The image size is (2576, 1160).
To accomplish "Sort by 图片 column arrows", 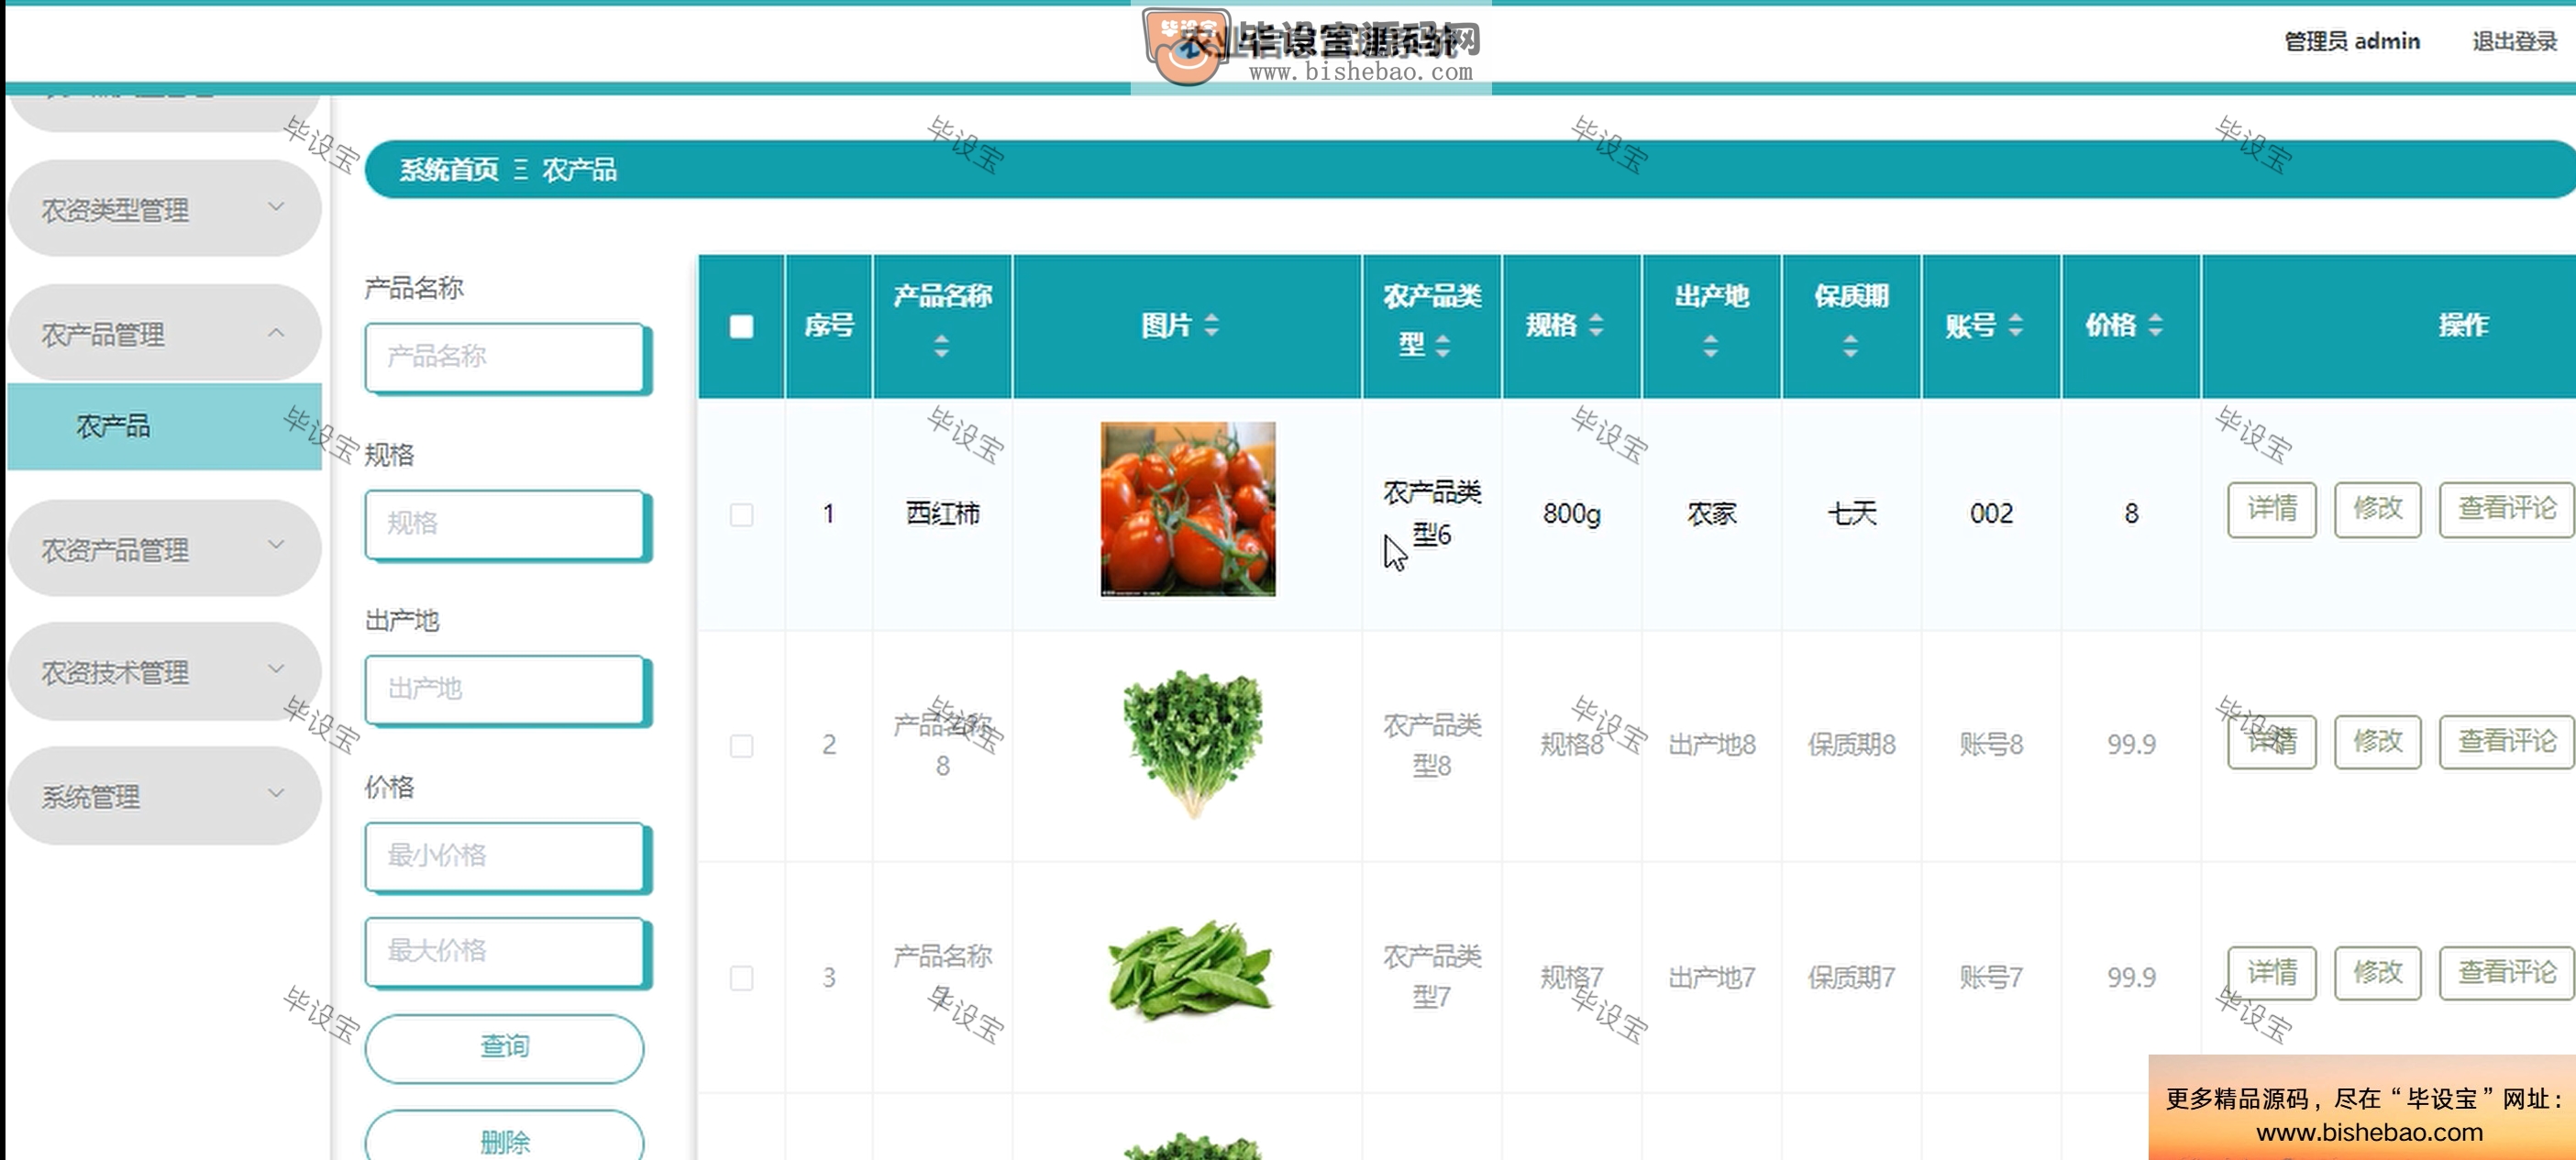I will tap(1211, 325).
